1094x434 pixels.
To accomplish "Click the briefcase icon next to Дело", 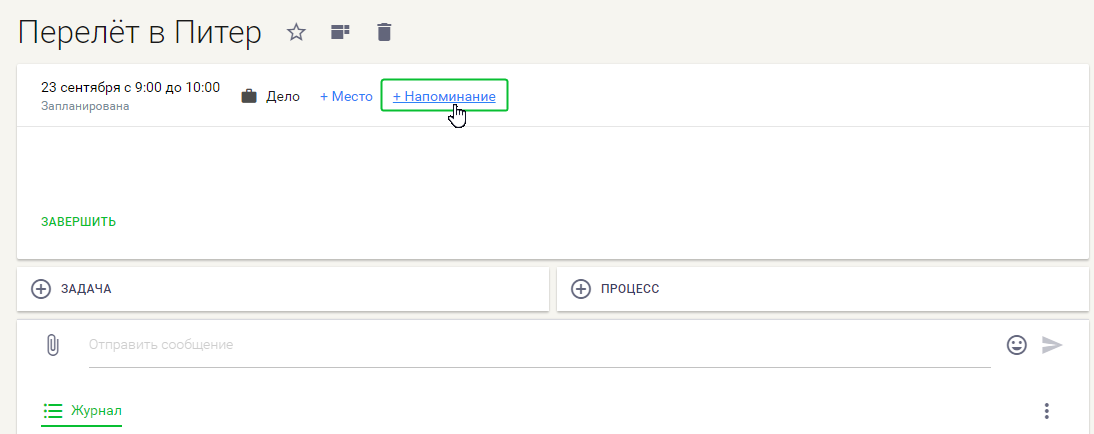I will pos(249,96).
